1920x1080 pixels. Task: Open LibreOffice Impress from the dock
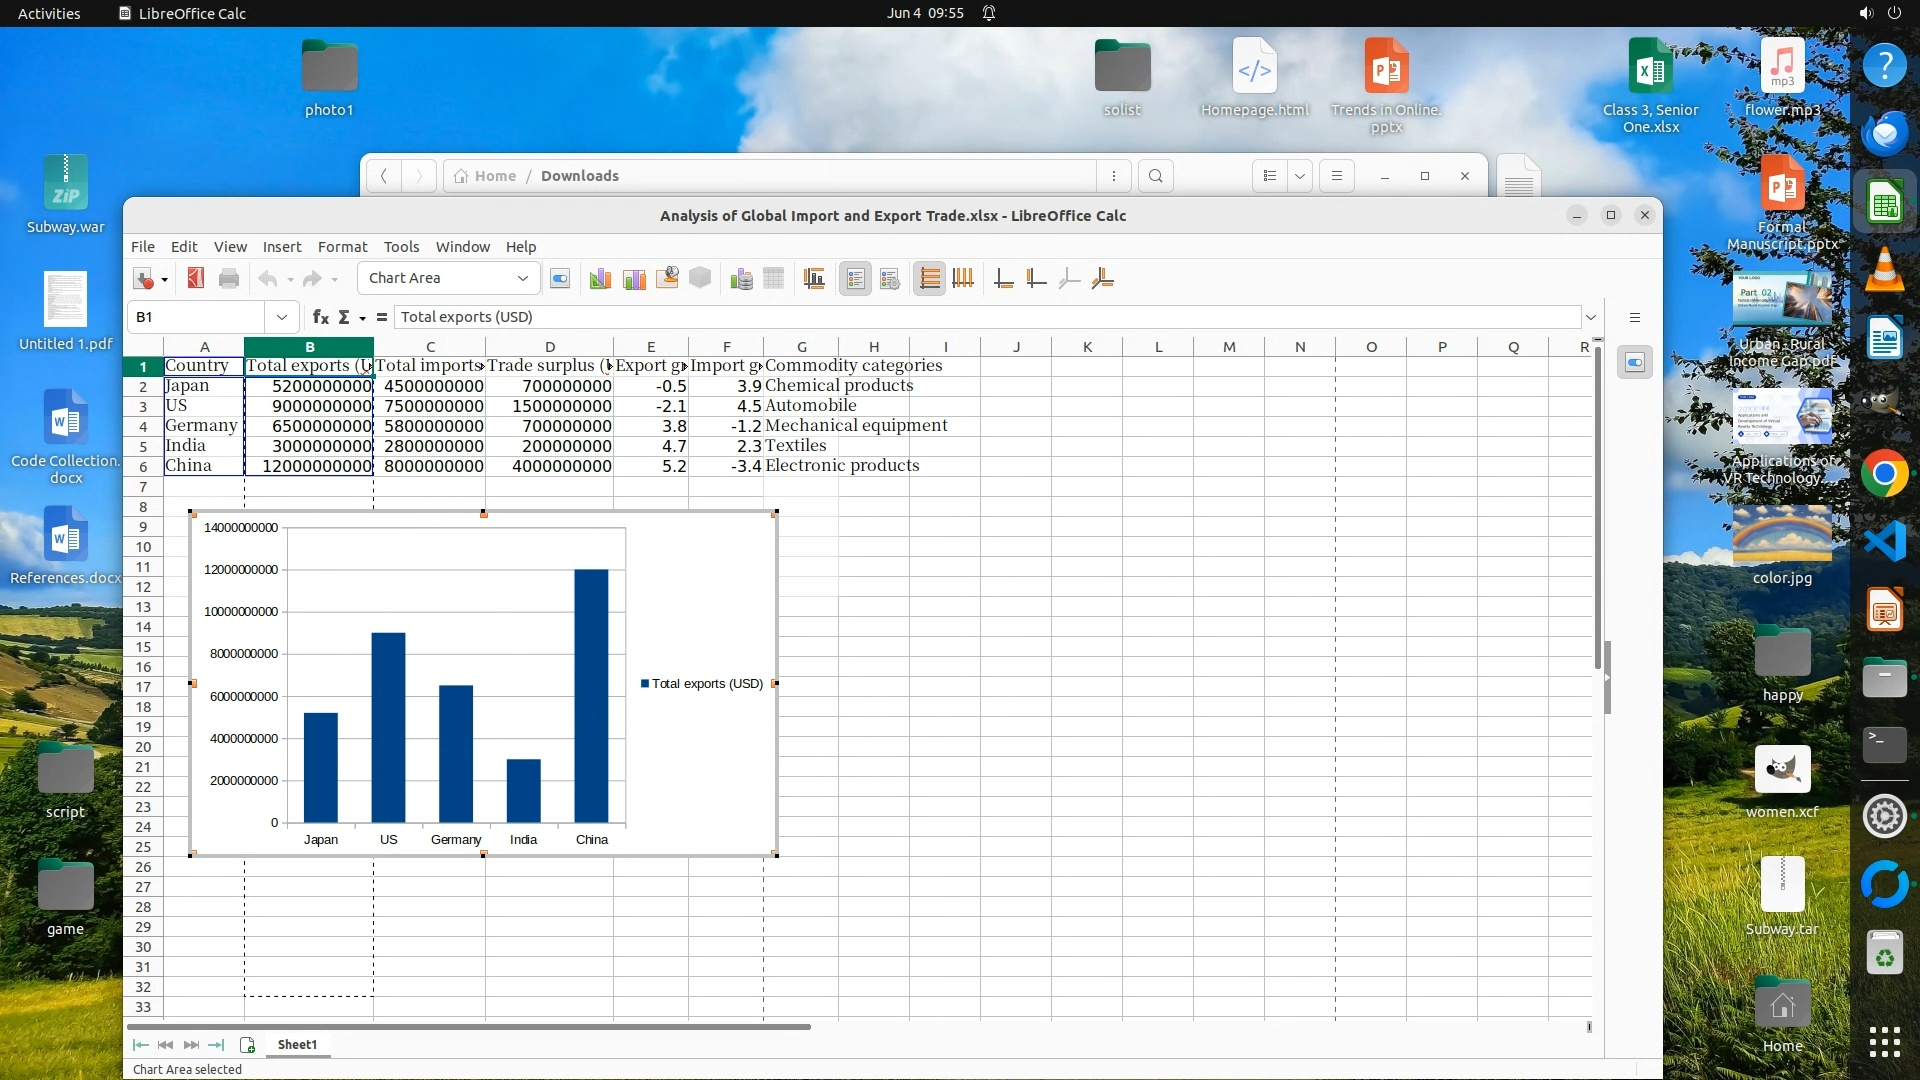(x=1884, y=610)
